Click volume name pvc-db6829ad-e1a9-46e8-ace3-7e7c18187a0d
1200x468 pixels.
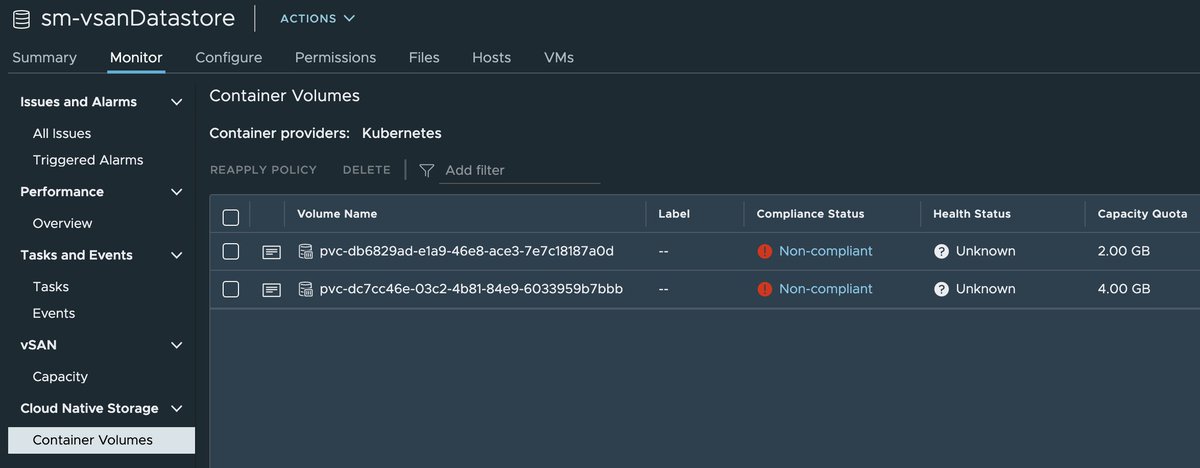[467, 251]
